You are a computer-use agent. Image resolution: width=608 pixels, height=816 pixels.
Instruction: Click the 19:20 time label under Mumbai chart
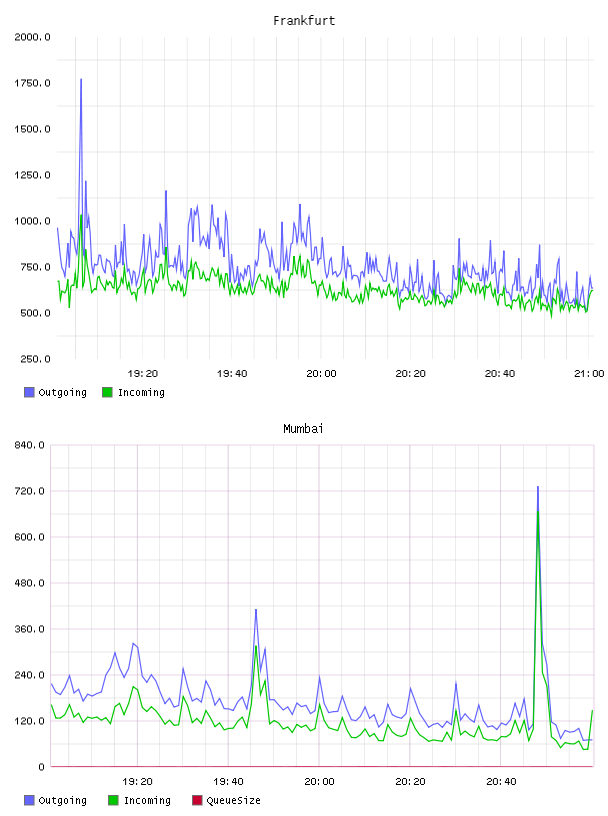[x=137, y=782]
